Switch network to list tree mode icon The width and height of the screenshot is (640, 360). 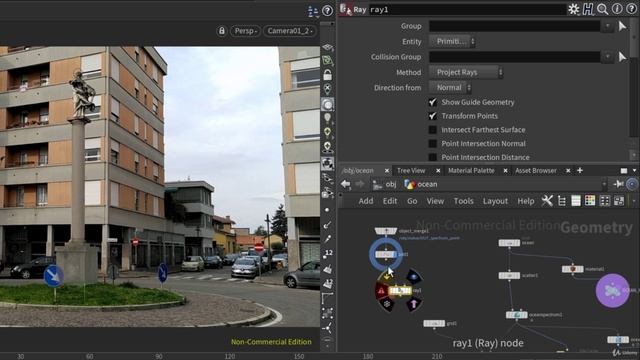pyautogui.click(x=562, y=201)
